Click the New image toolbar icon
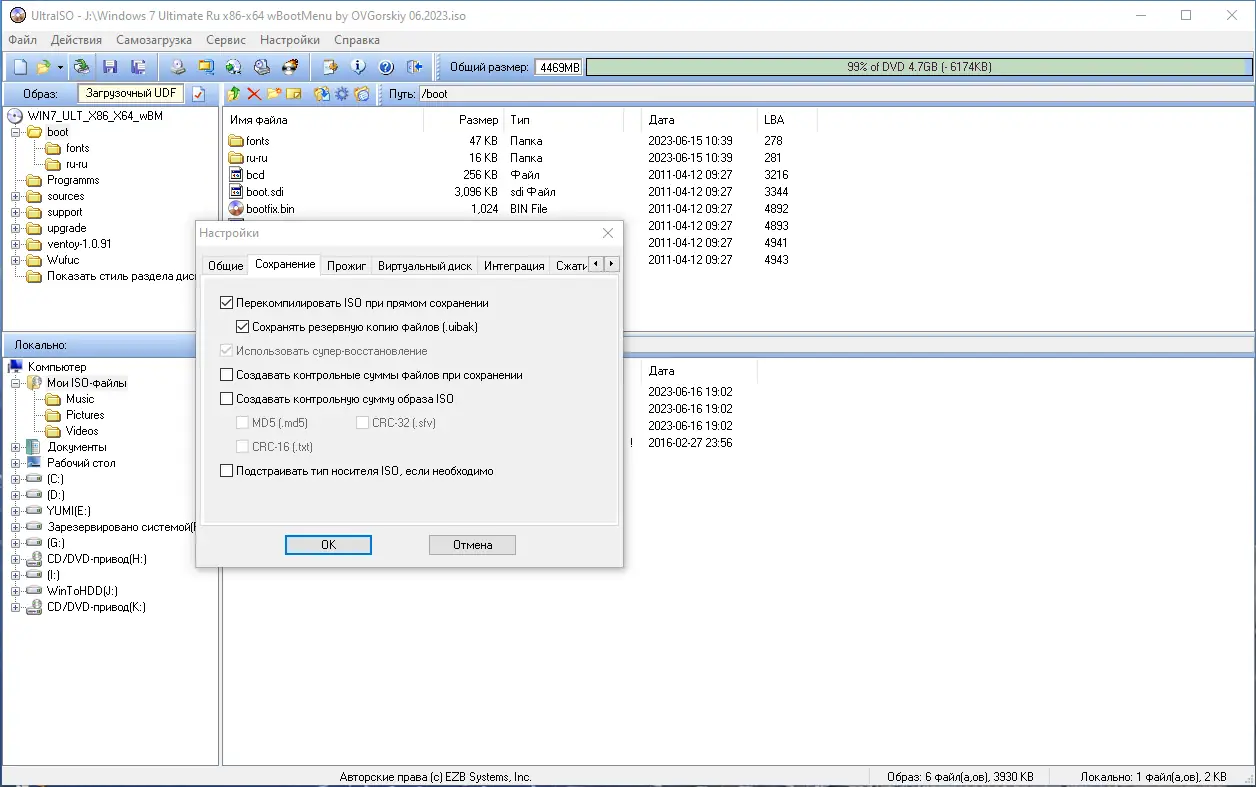1256x787 pixels. coord(20,67)
